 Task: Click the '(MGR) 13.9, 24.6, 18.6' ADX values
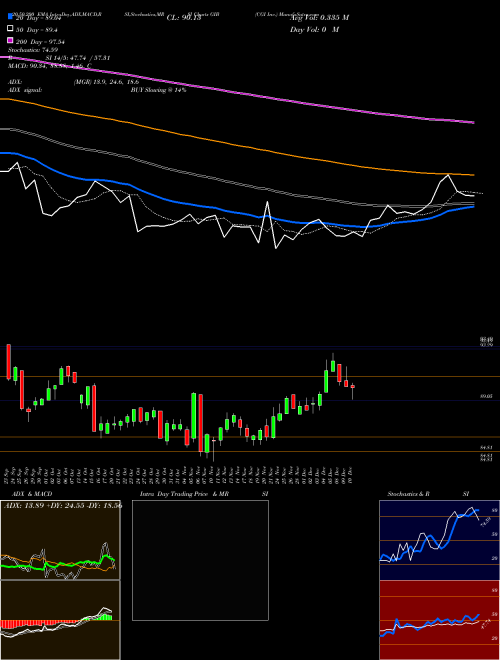[106, 82]
